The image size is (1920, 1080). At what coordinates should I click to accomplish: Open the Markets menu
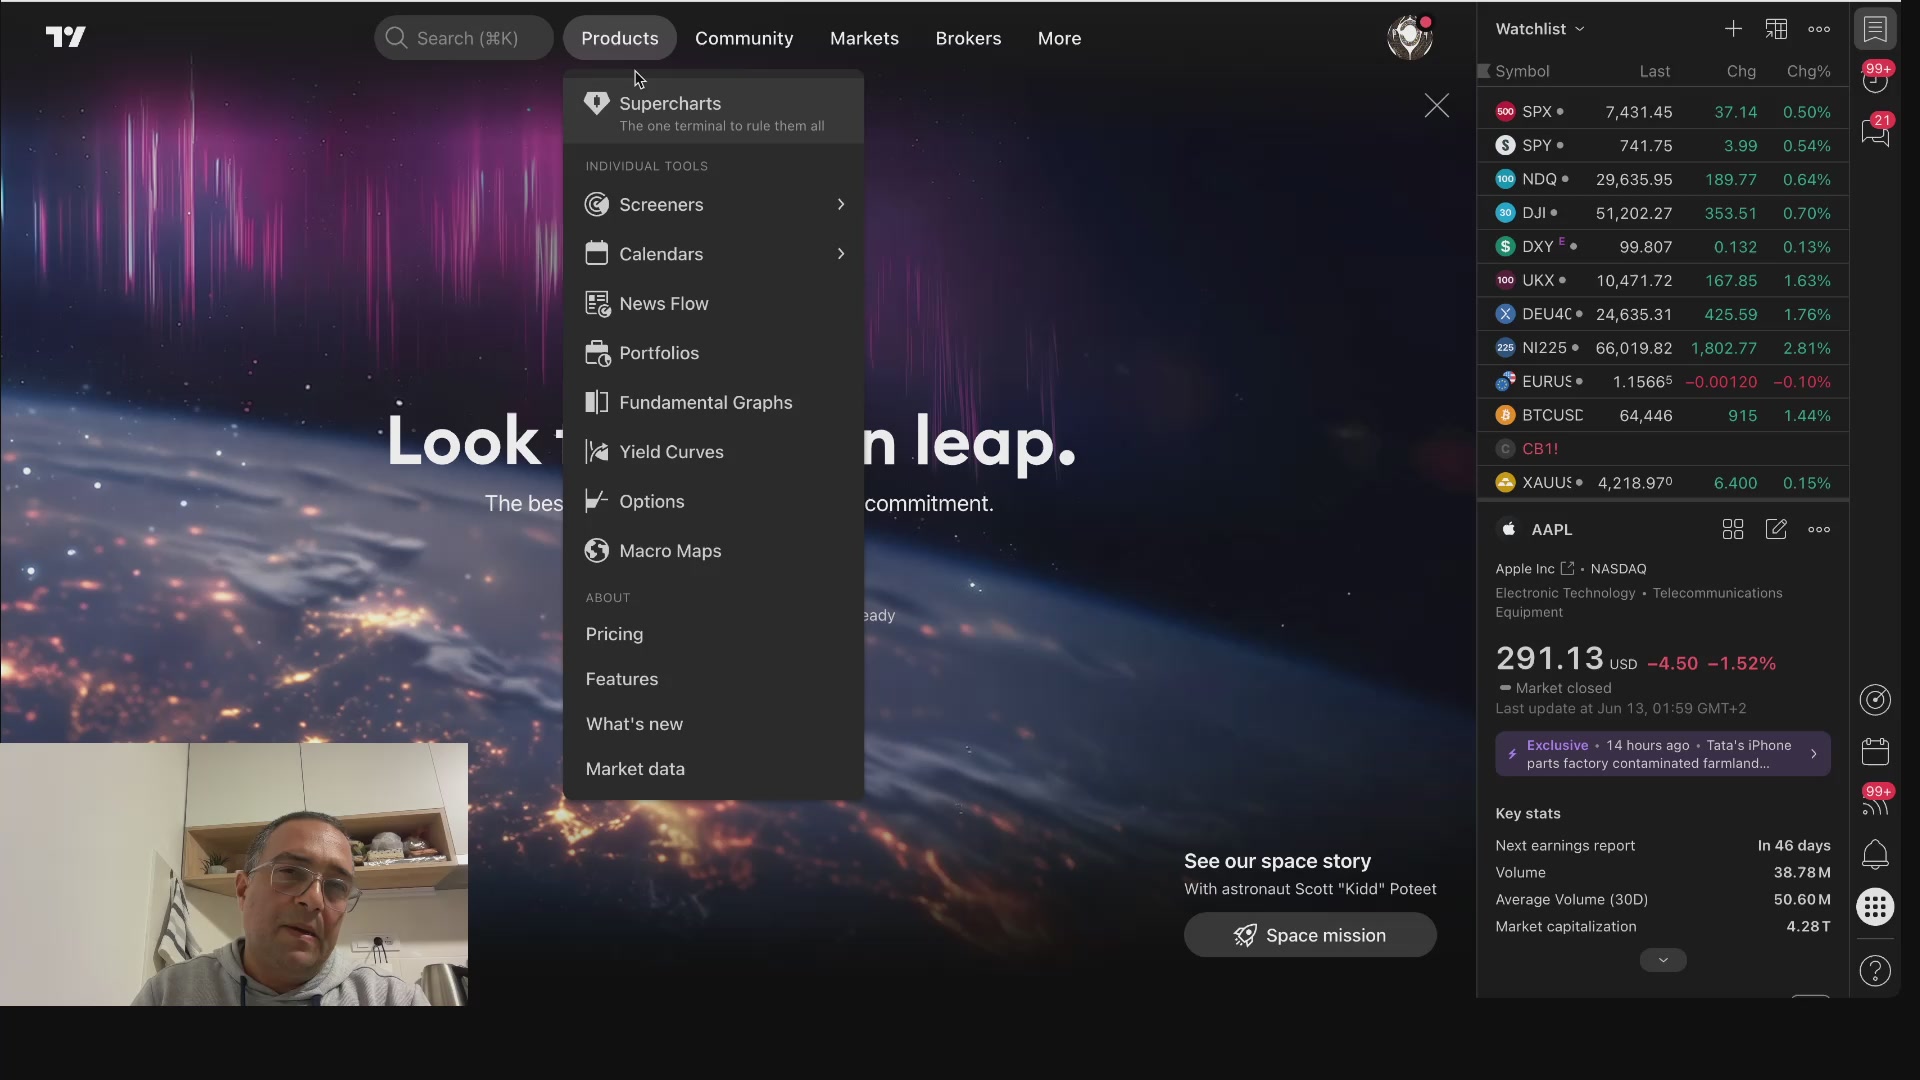(x=864, y=38)
